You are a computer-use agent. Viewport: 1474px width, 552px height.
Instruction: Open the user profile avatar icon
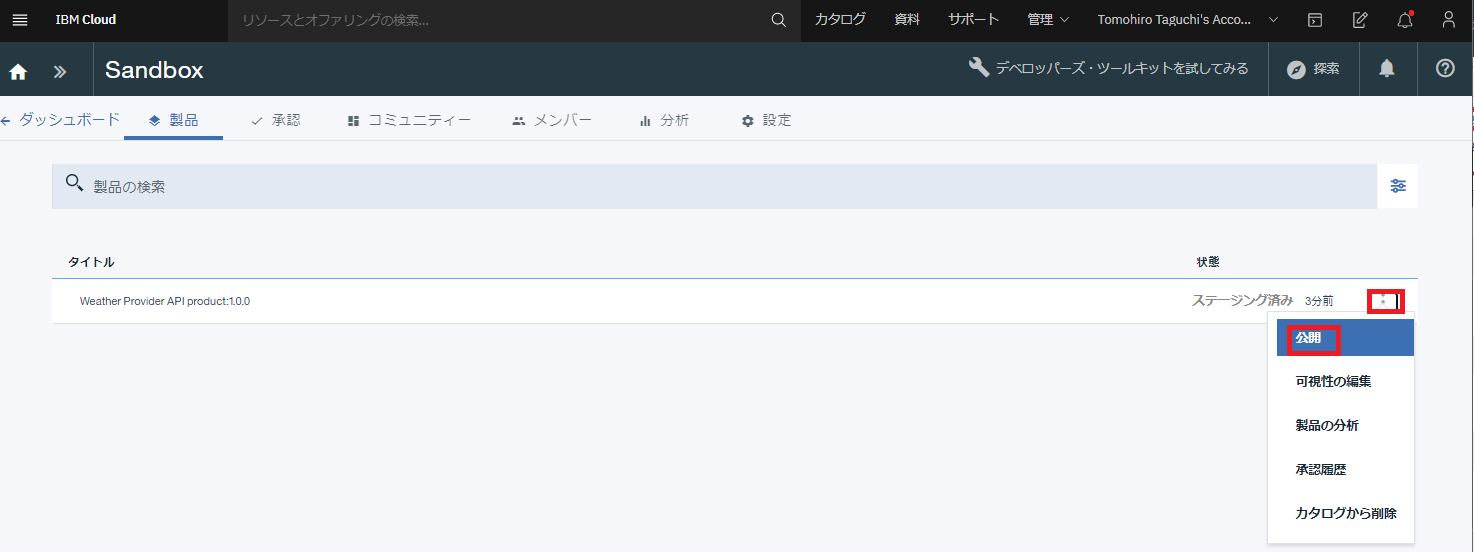click(x=1449, y=20)
